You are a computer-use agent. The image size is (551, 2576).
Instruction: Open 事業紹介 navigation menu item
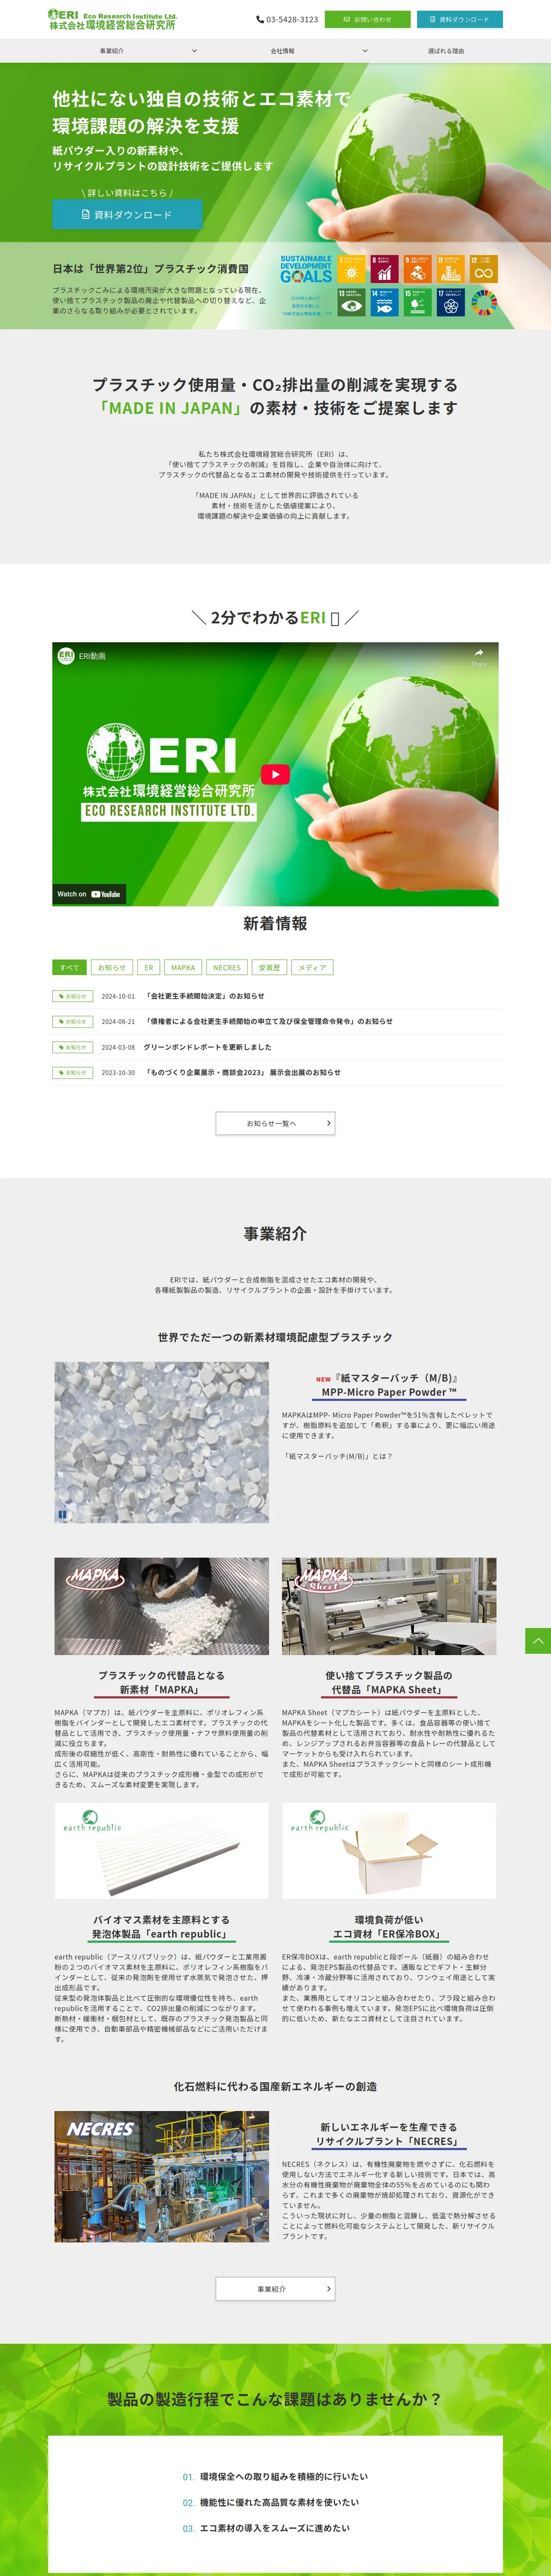coord(112,51)
